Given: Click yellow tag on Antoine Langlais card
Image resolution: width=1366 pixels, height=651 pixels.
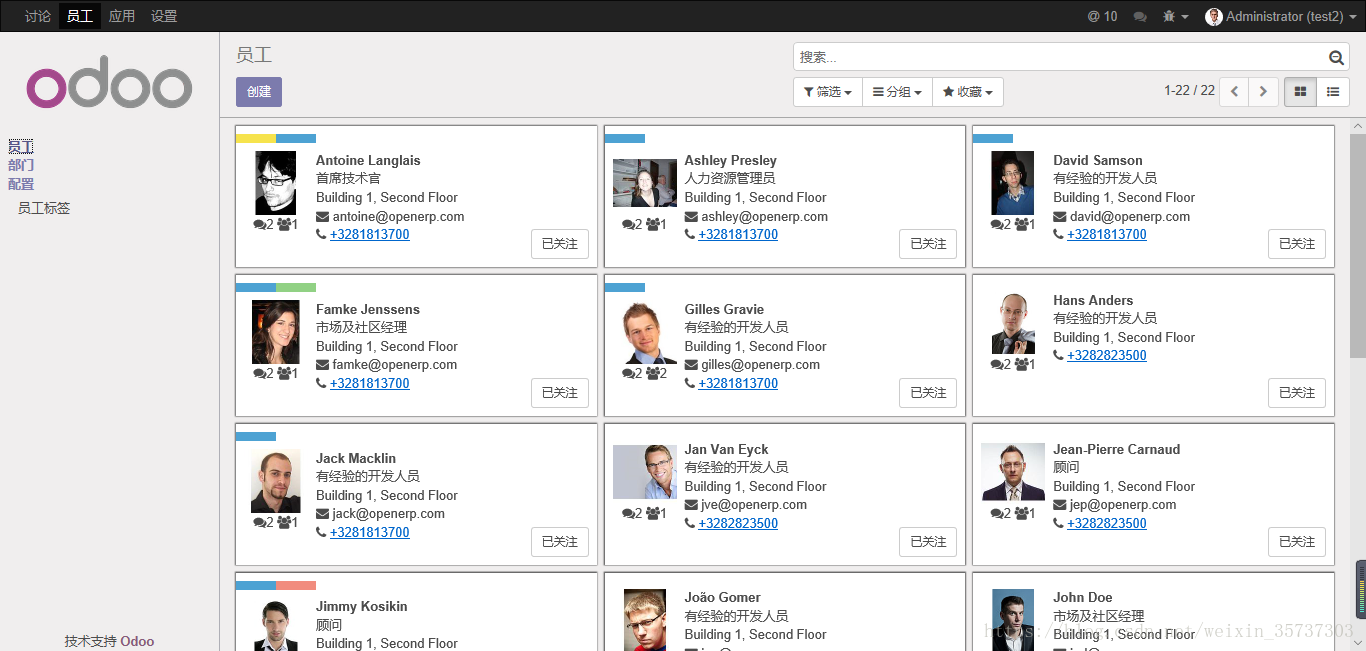Looking at the screenshot, I should pos(256,138).
